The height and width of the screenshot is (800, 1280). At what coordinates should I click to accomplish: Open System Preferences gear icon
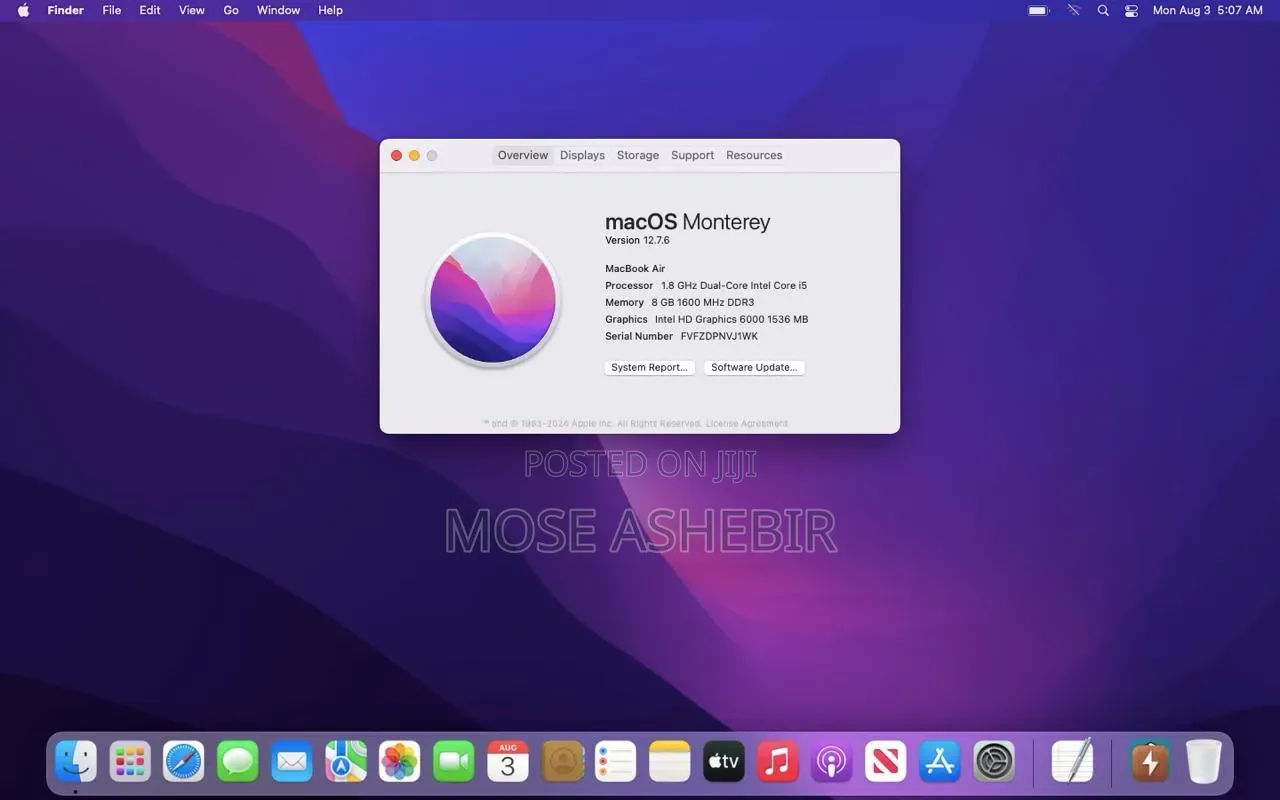(994, 762)
